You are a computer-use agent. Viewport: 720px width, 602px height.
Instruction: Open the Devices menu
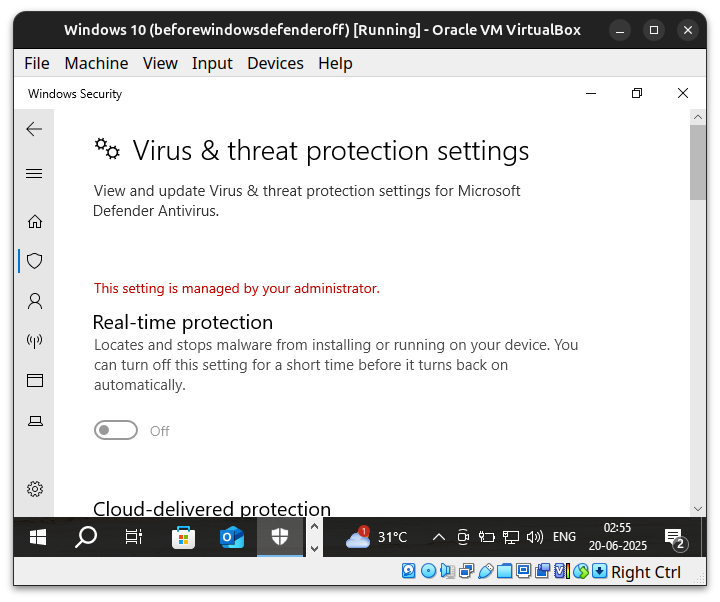275,63
